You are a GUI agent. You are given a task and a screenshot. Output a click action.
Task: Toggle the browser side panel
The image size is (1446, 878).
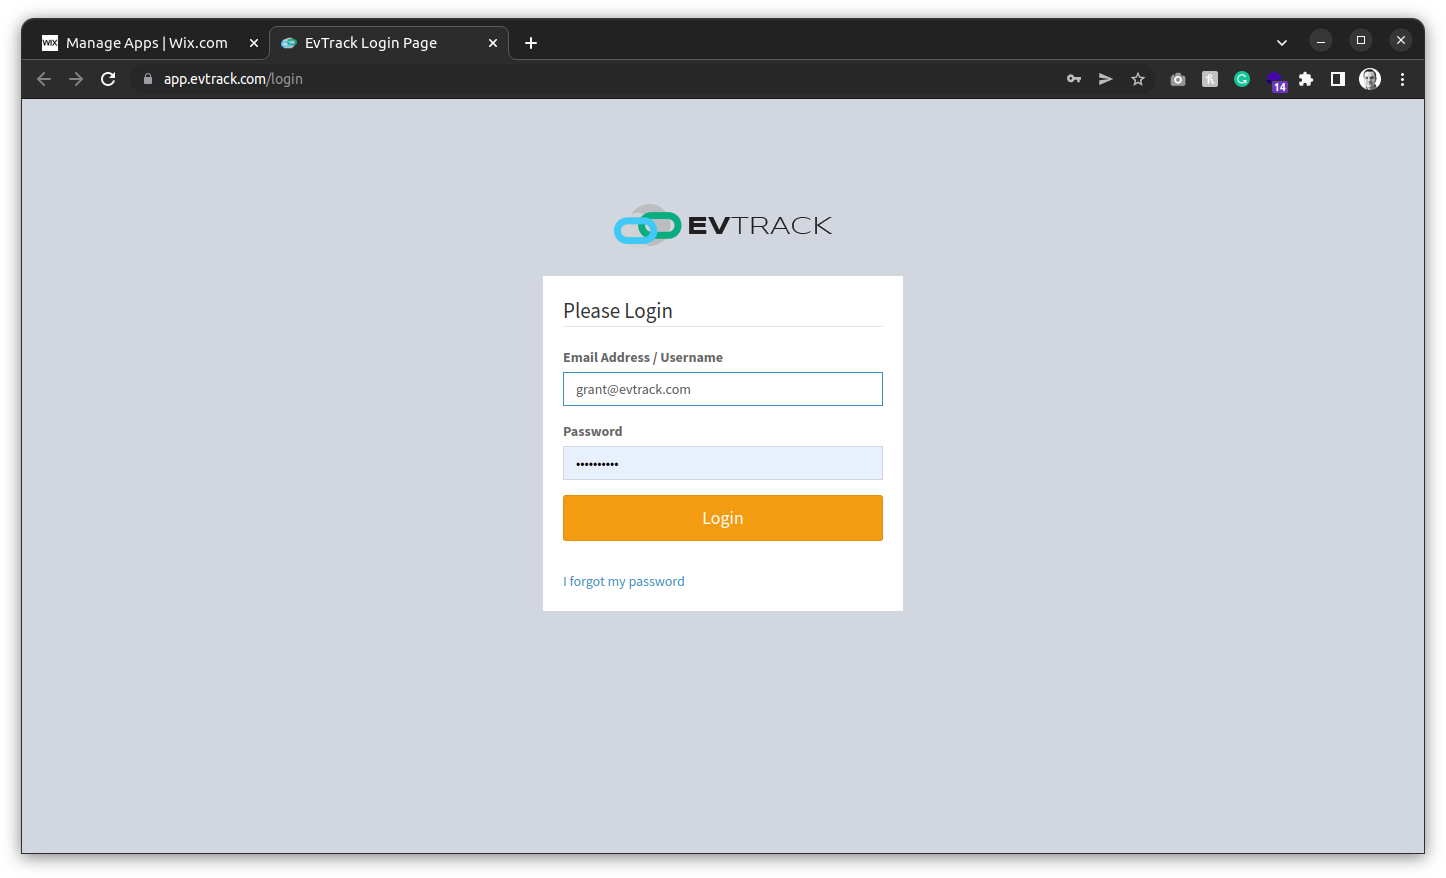click(x=1338, y=79)
